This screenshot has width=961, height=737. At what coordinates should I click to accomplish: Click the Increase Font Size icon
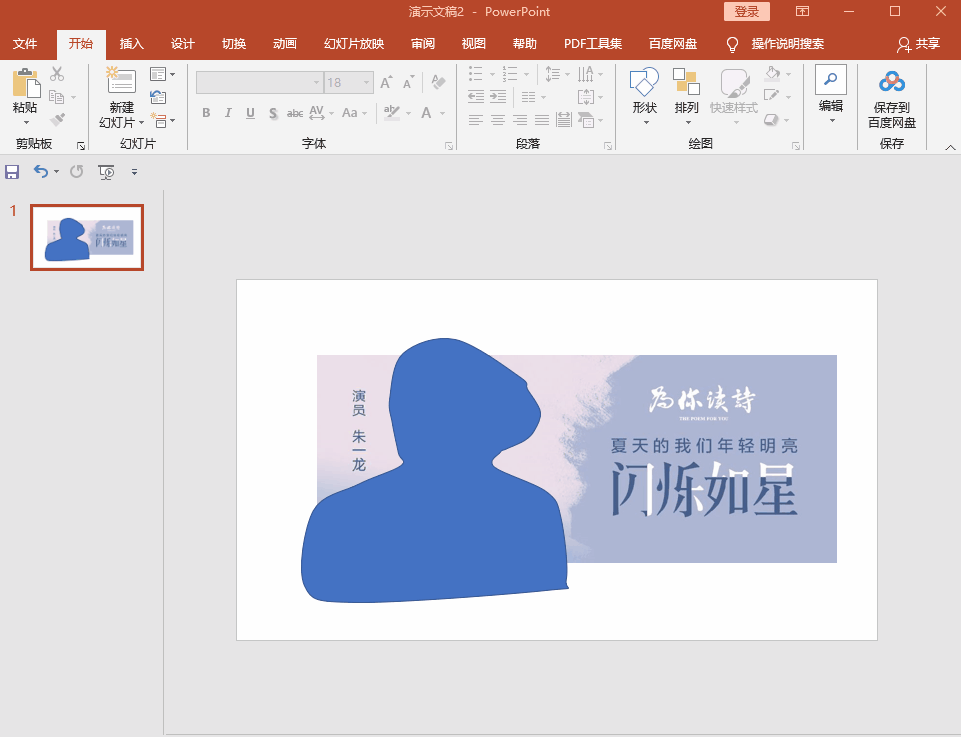click(386, 83)
